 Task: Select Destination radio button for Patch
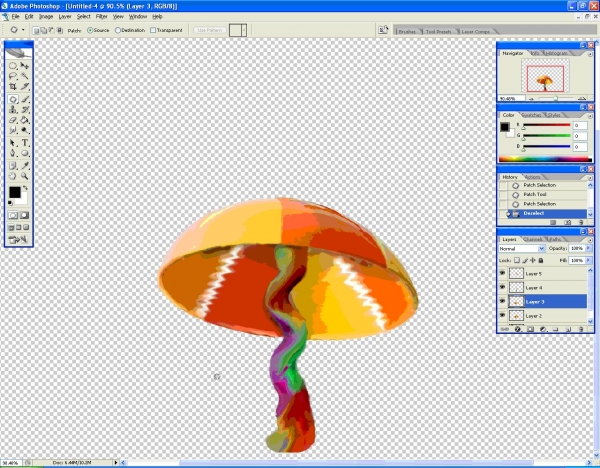118,30
